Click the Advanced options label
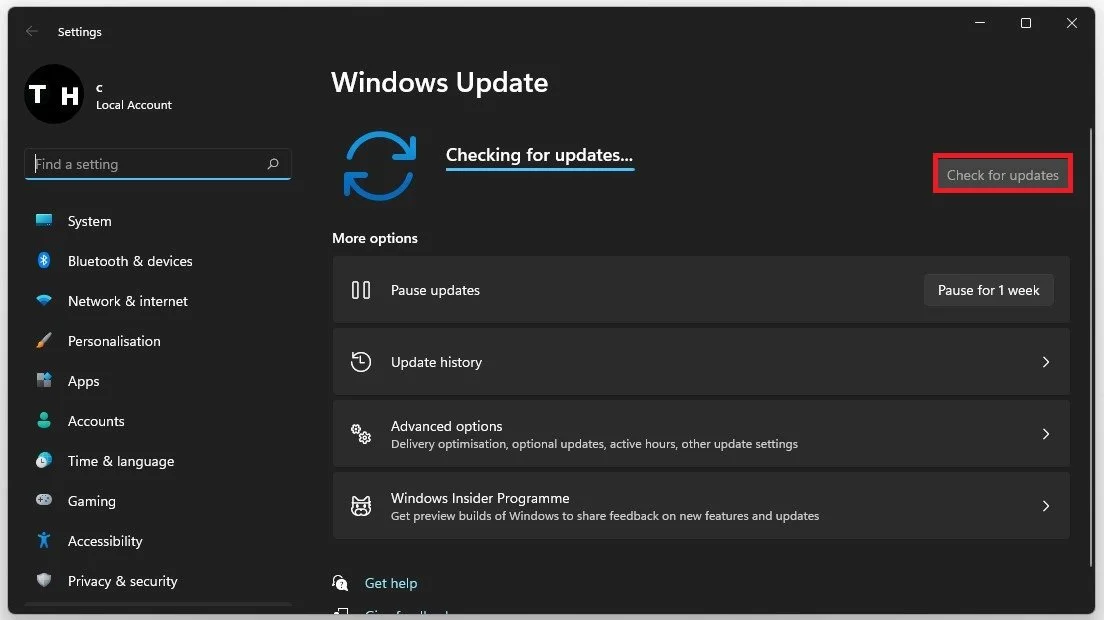Viewport: 1104px width, 620px height. (446, 426)
